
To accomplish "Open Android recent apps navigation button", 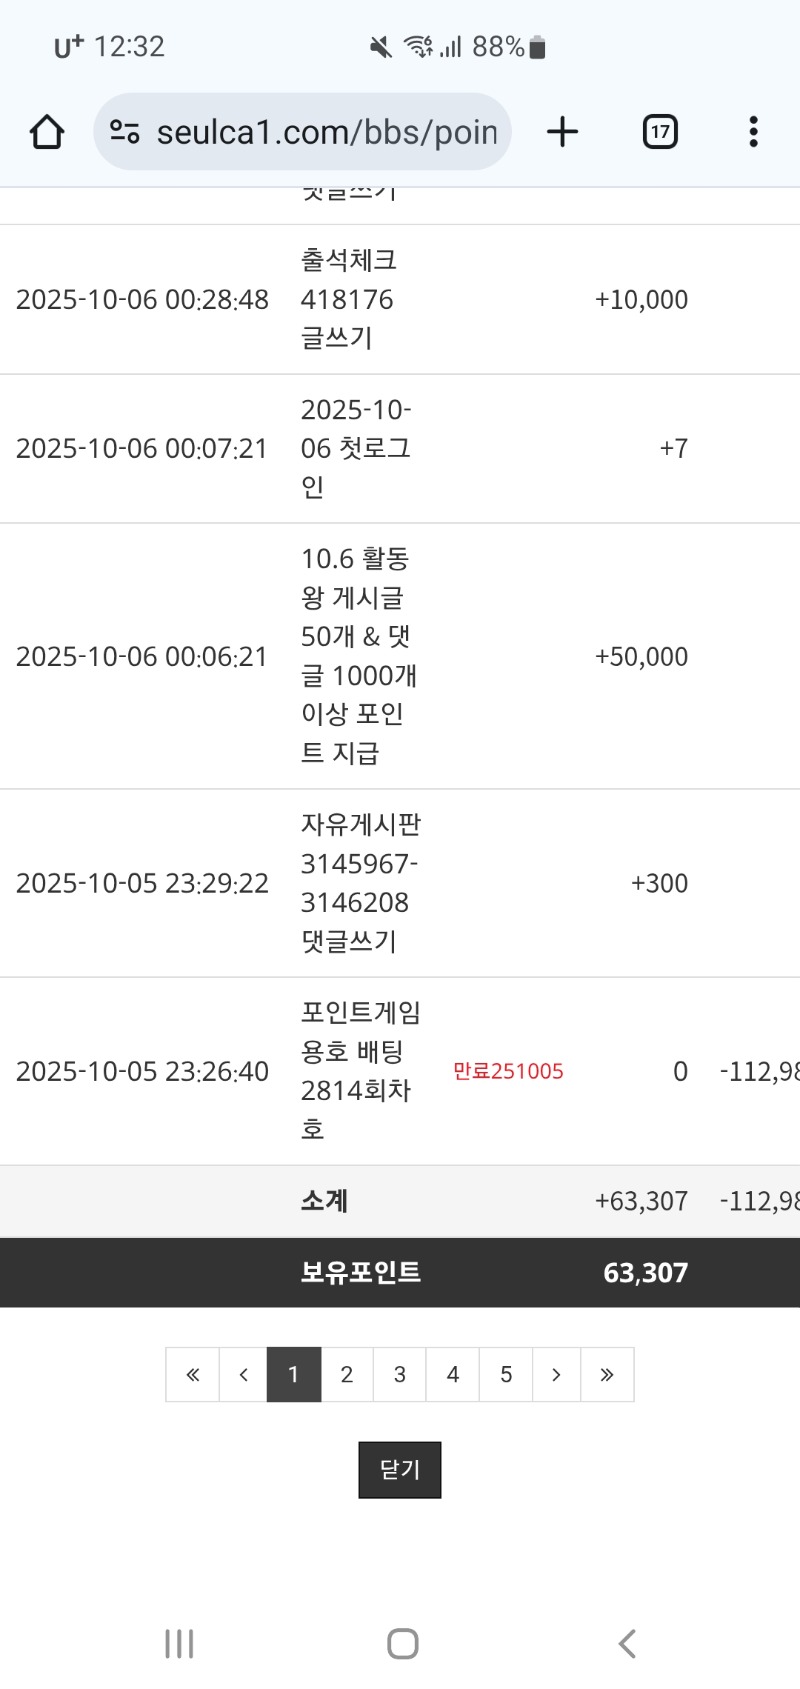I will click(x=179, y=1644).
